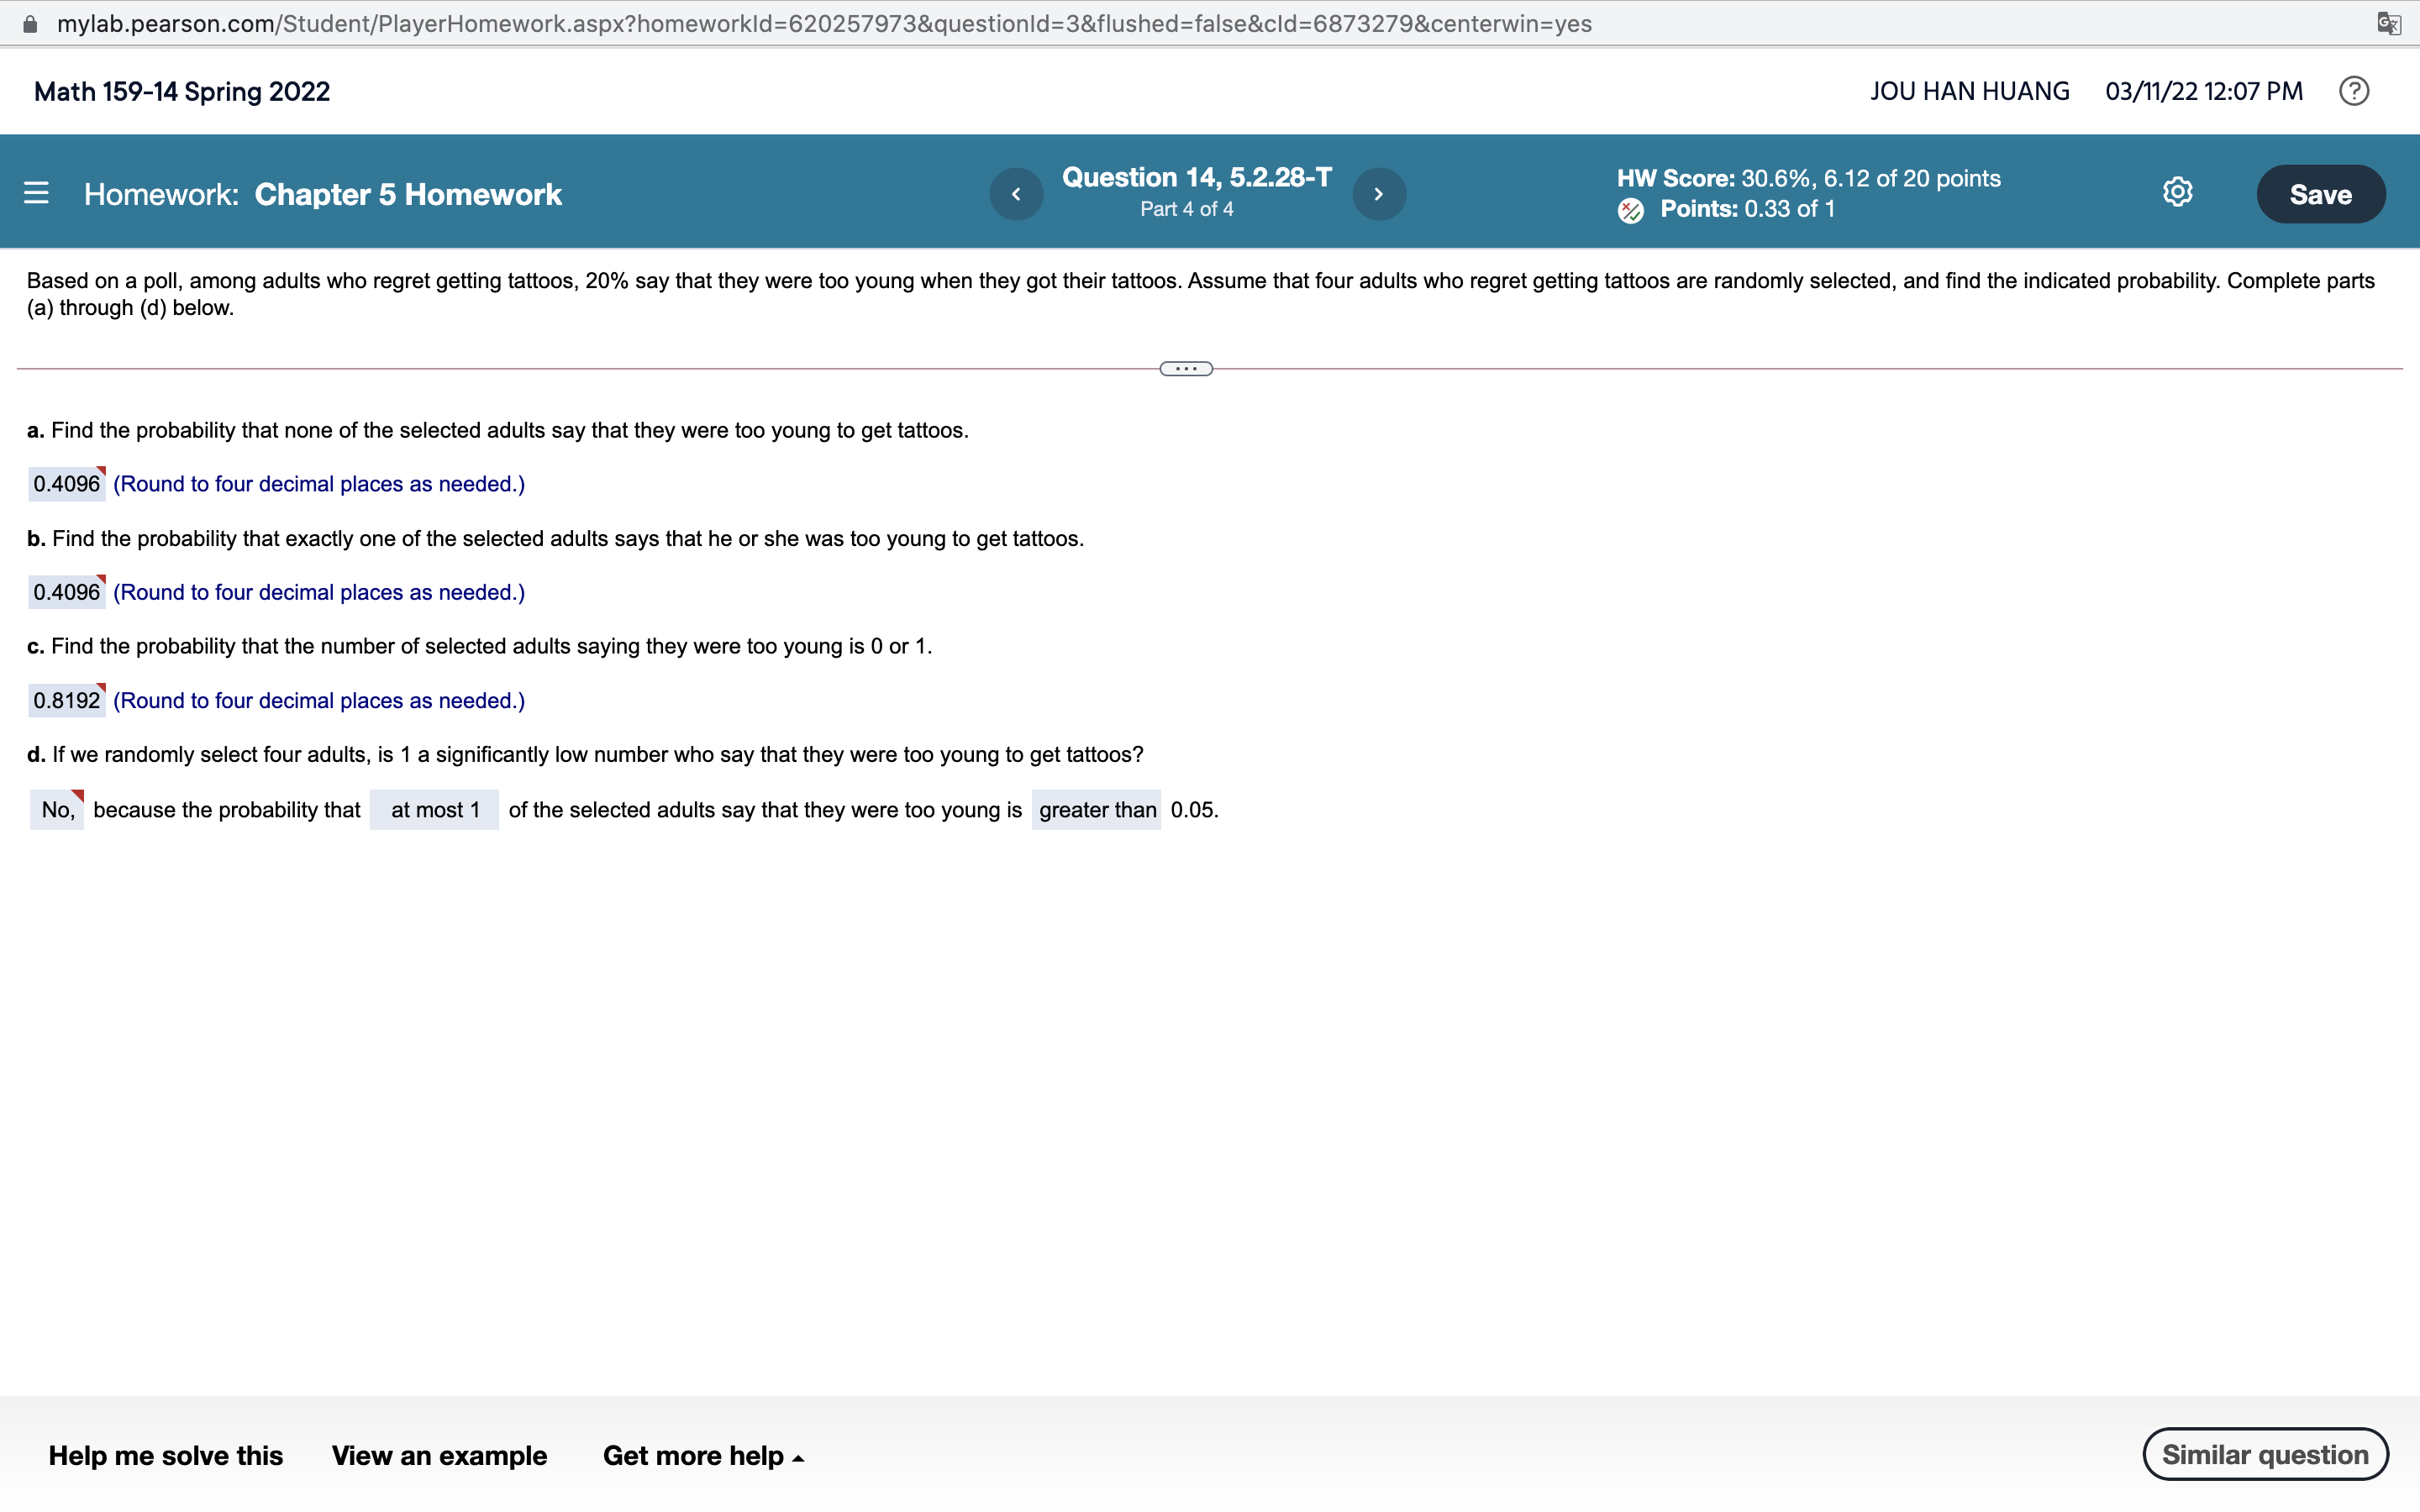This screenshot has width=2420, height=1512.
Task: Click the help question mark icon
Action: click(2352, 90)
